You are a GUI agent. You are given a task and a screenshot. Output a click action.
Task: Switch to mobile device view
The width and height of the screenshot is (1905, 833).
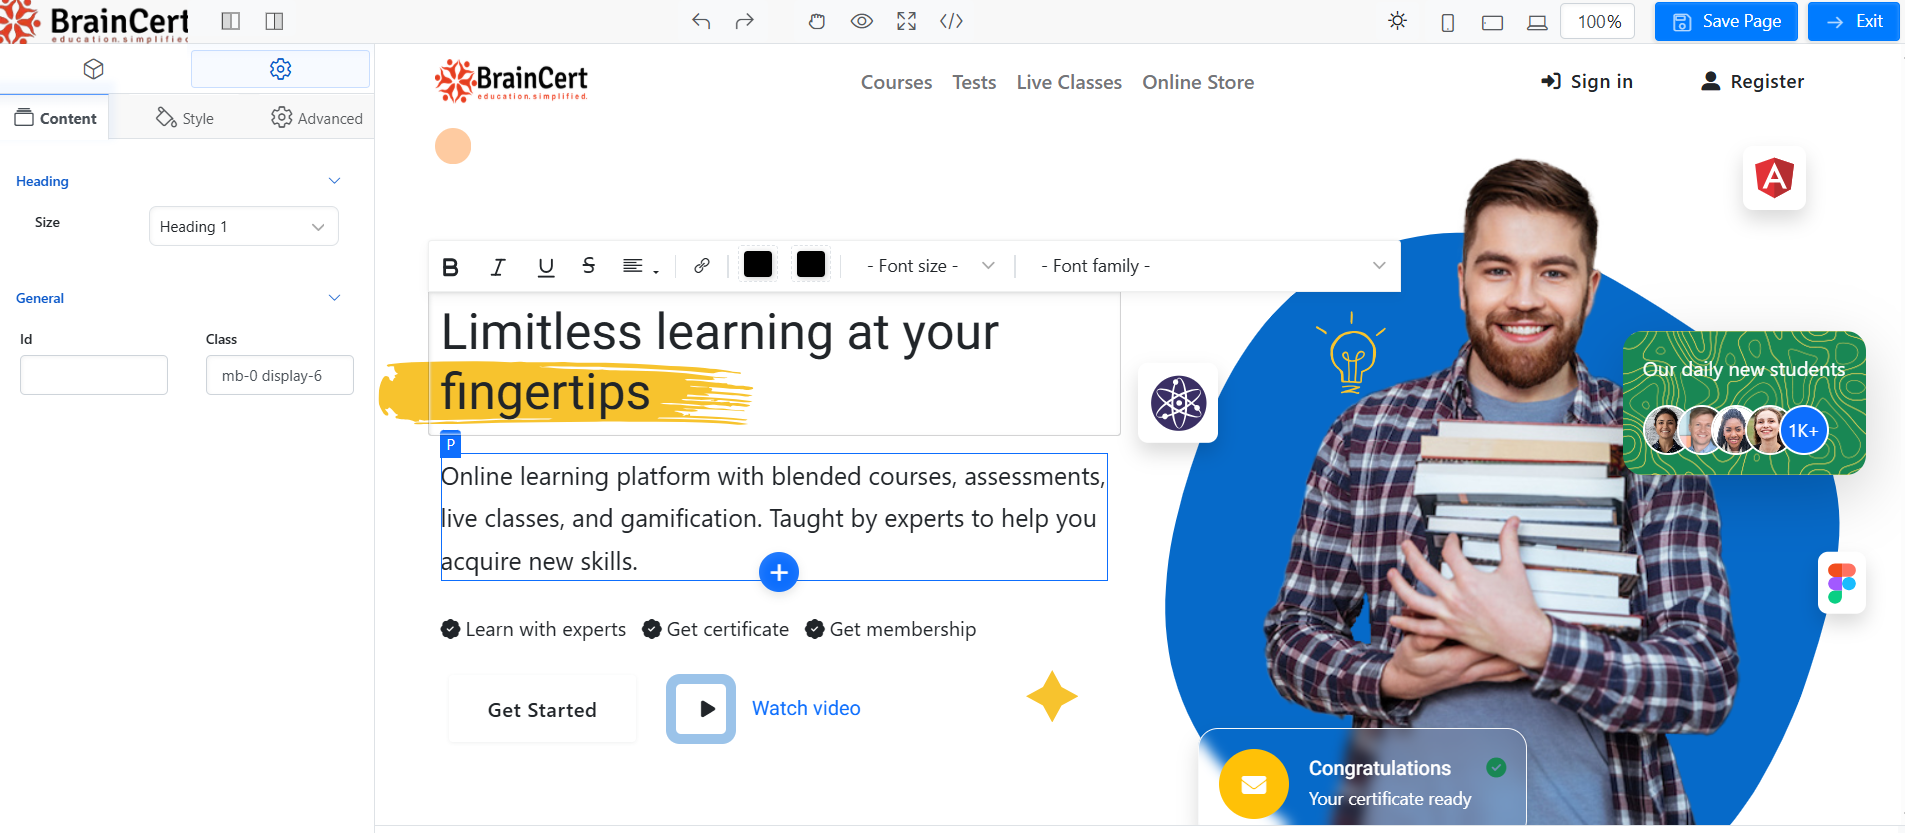(1447, 22)
